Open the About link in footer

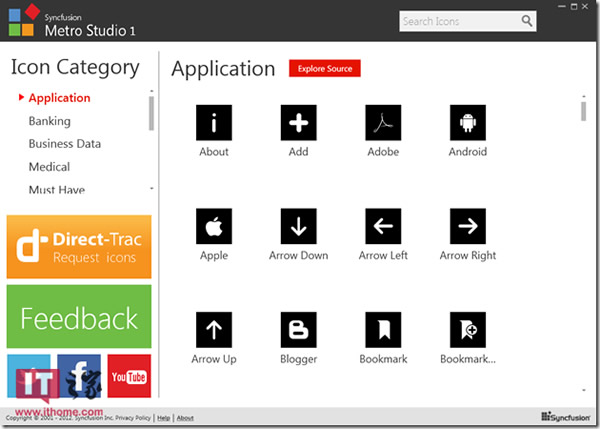click(x=185, y=418)
